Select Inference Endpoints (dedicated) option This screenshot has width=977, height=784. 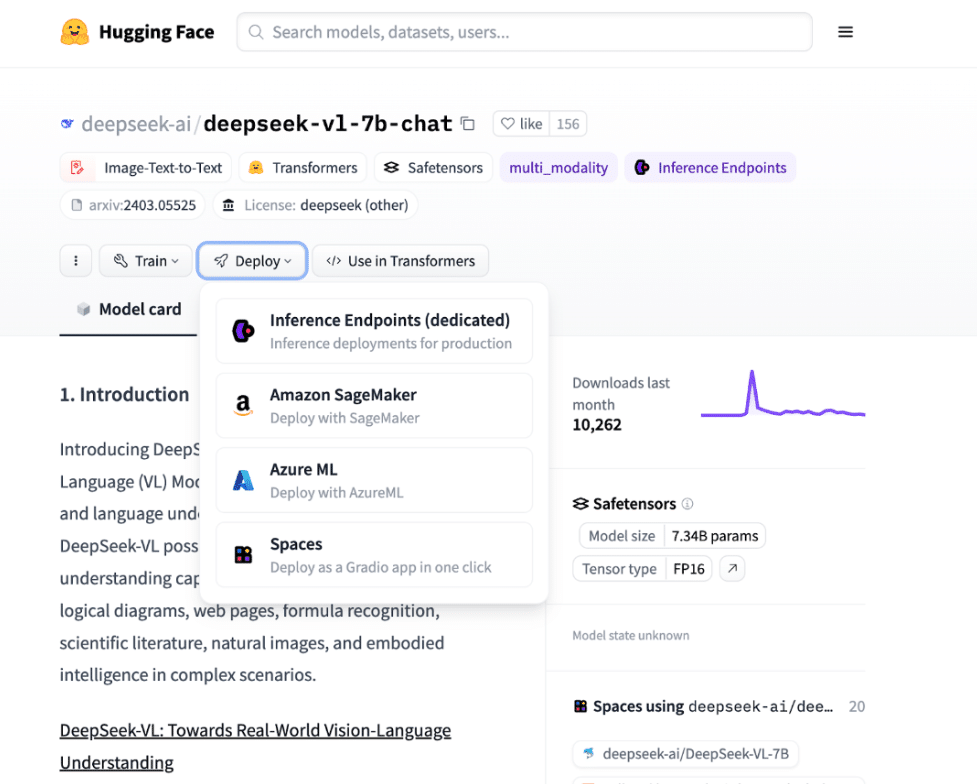[374, 331]
